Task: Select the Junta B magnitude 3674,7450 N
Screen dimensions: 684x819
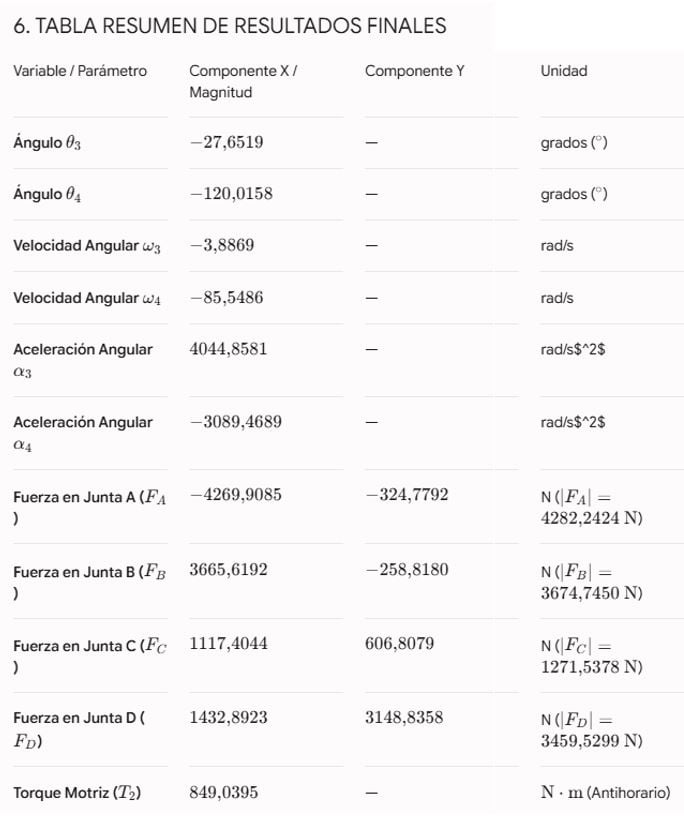Action: (591, 593)
